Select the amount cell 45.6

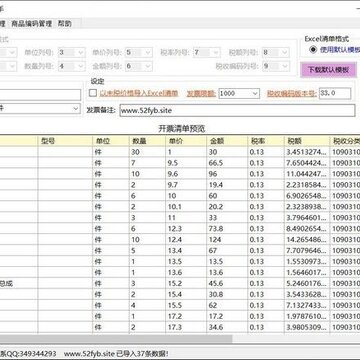tap(227, 283)
